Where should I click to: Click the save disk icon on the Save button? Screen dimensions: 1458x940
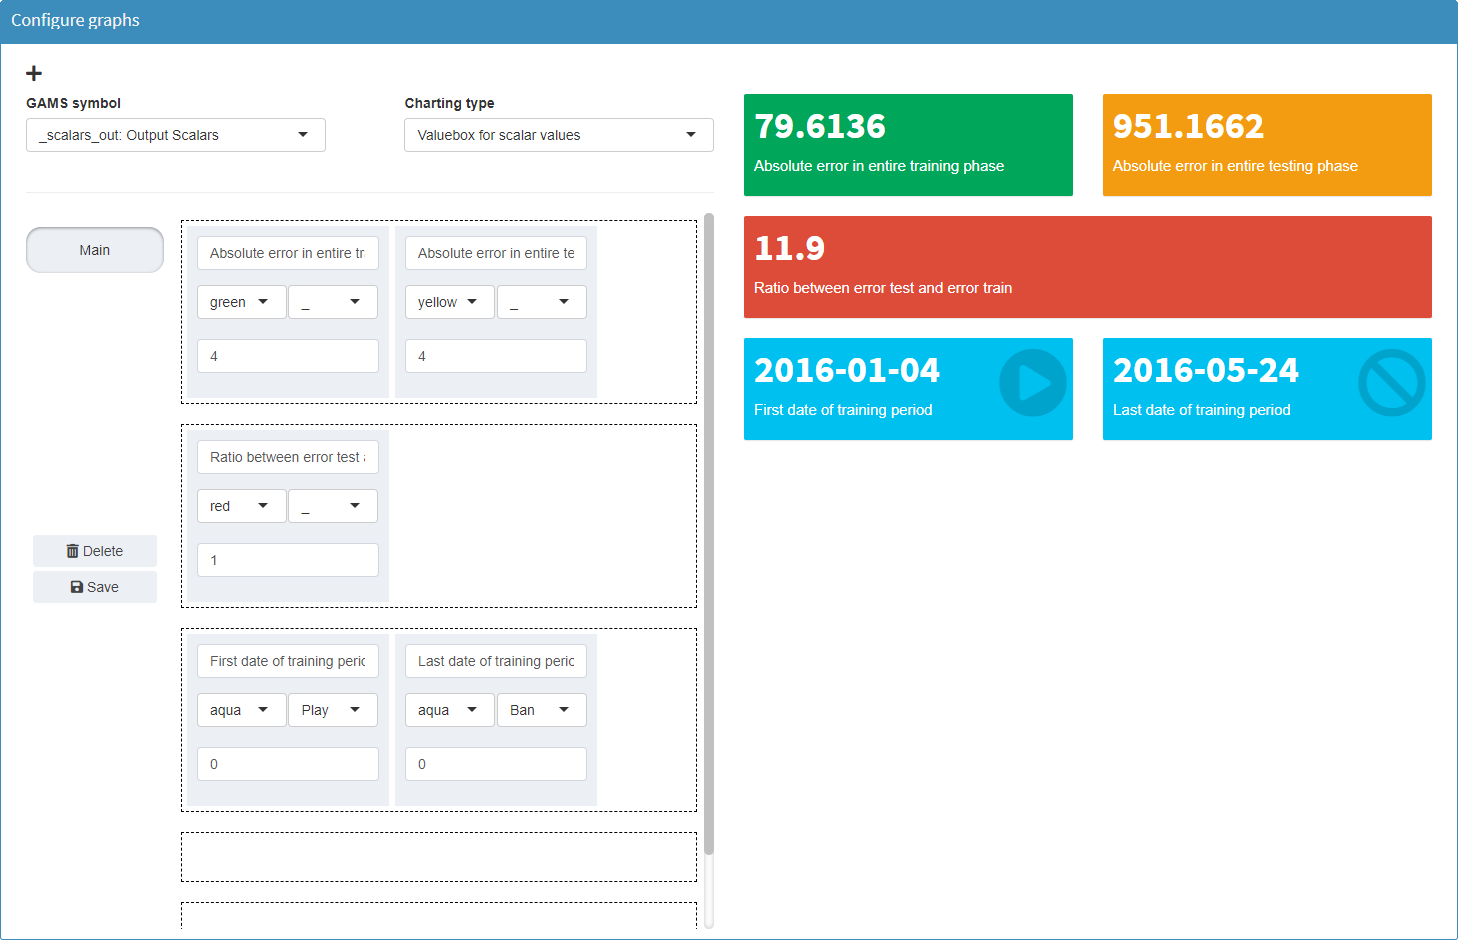tap(76, 587)
